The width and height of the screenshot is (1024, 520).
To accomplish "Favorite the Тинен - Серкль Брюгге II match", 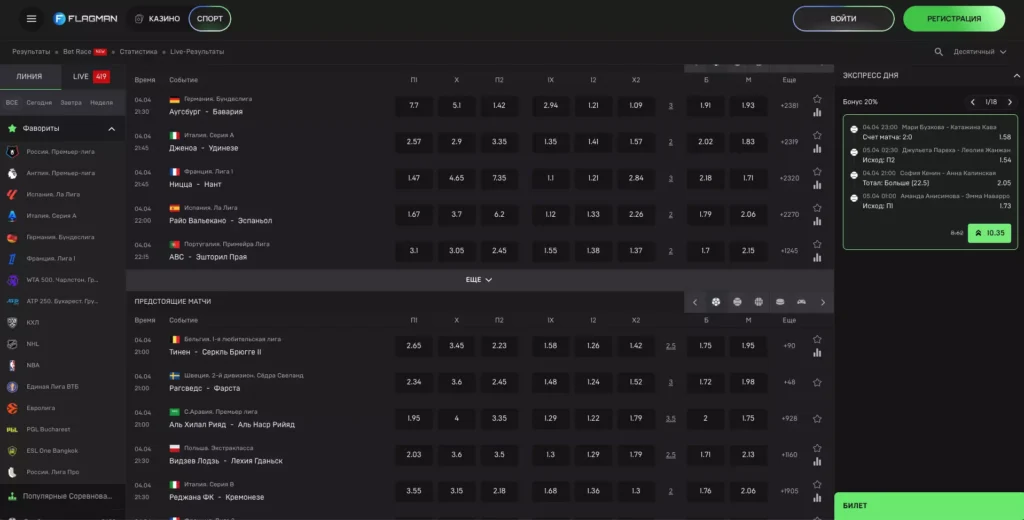I will (x=817, y=339).
